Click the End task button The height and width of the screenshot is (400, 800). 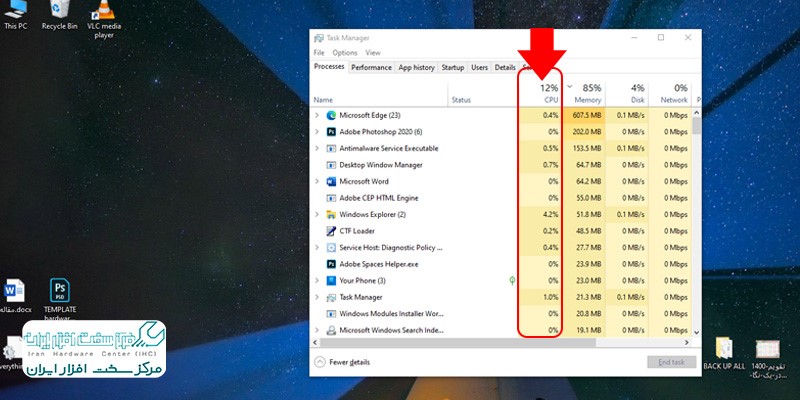pos(671,362)
